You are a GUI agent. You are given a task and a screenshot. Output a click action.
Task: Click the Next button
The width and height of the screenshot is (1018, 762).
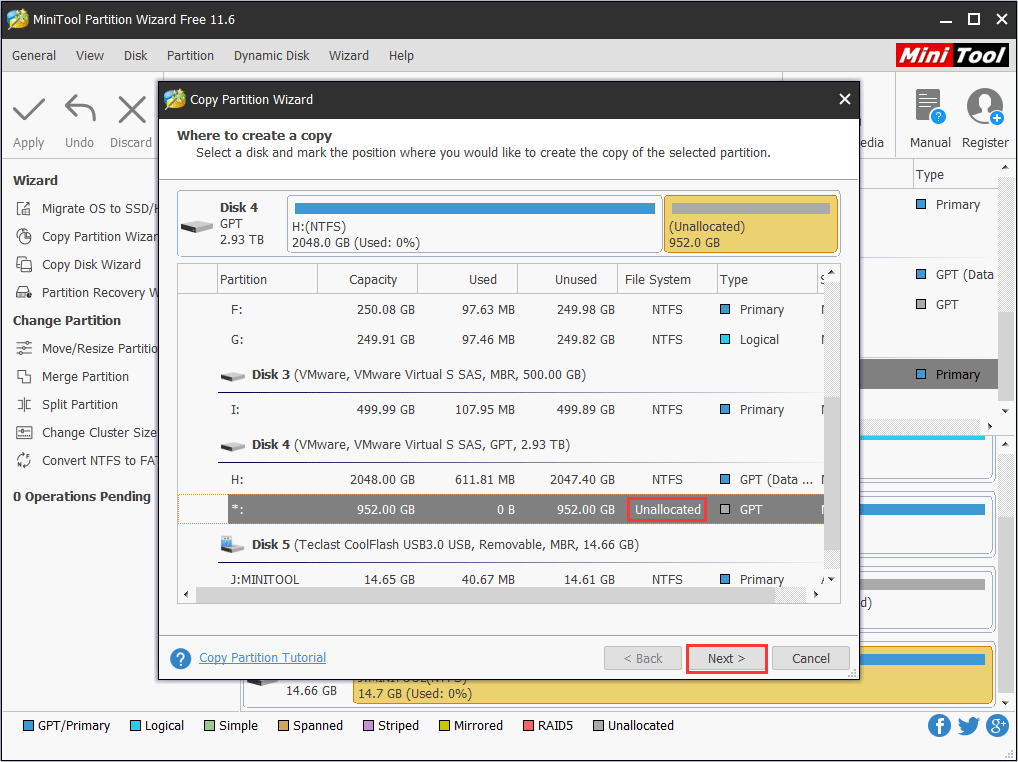click(x=726, y=658)
